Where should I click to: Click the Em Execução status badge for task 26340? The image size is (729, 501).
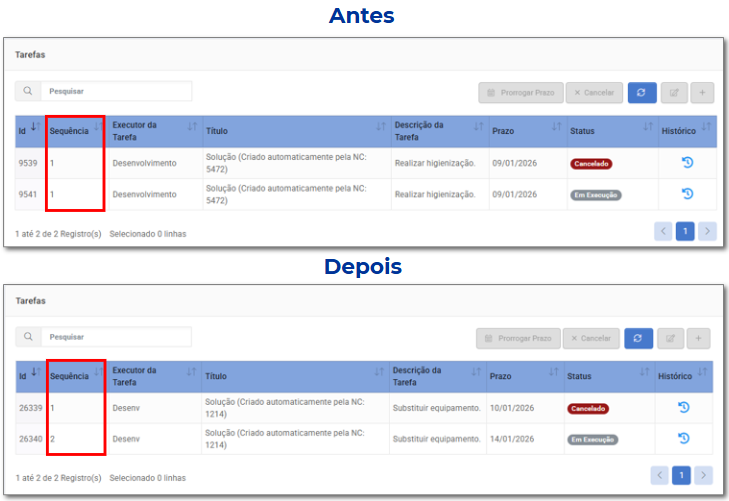pyautogui.click(x=593, y=439)
